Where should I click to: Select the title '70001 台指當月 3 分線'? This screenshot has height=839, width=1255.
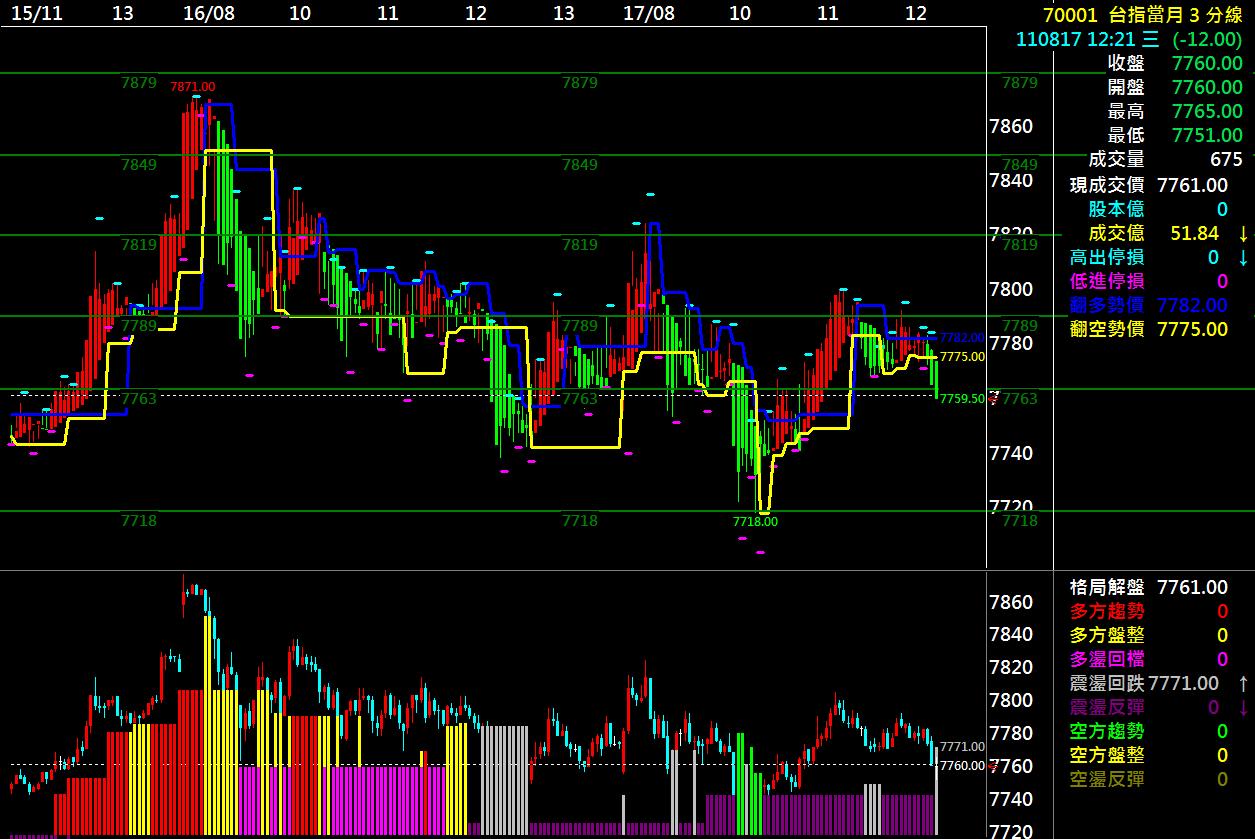coord(1142,14)
